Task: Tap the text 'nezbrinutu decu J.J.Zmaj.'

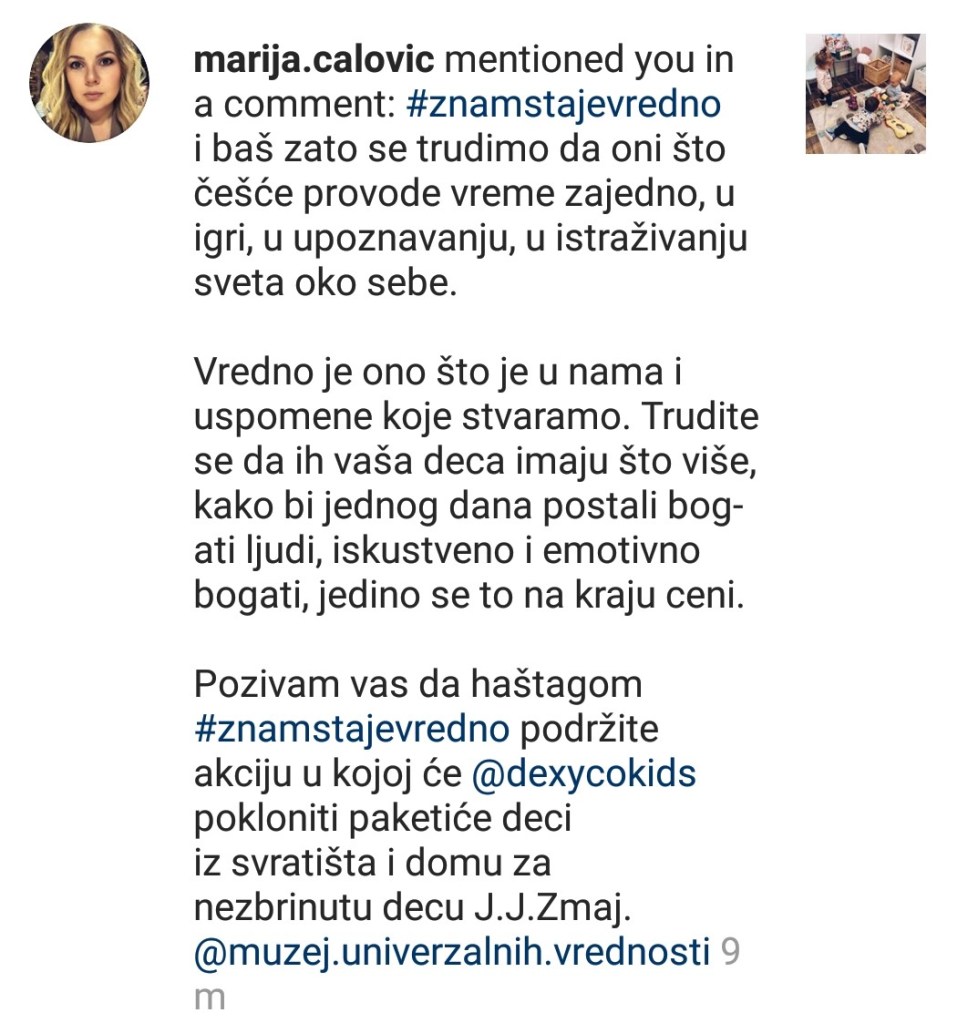Action: 412,908
